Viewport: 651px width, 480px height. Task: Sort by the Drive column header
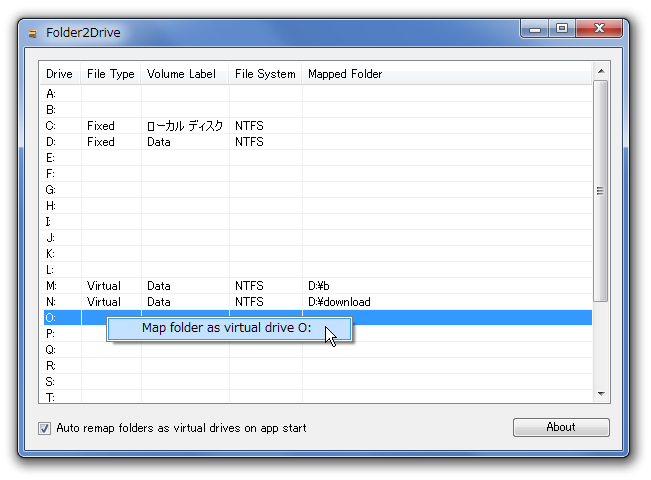tap(59, 74)
